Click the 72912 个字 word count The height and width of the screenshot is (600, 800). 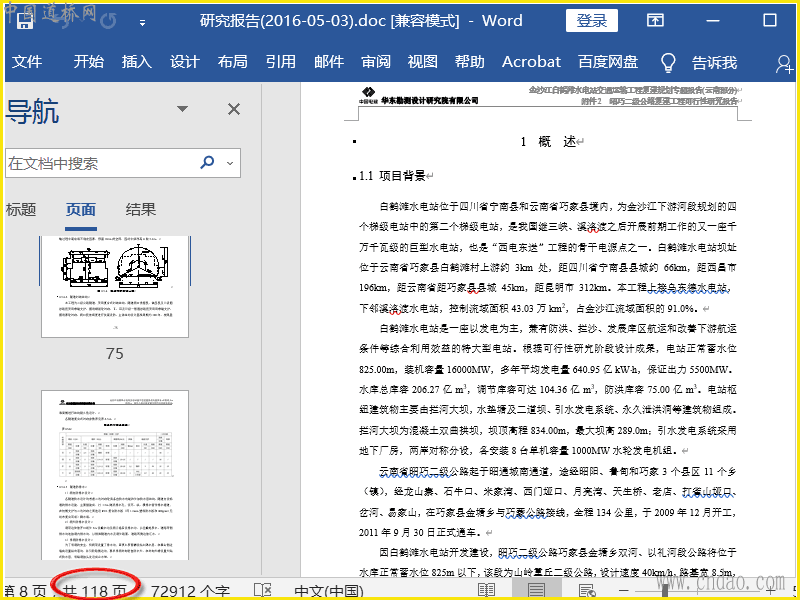(190, 591)
